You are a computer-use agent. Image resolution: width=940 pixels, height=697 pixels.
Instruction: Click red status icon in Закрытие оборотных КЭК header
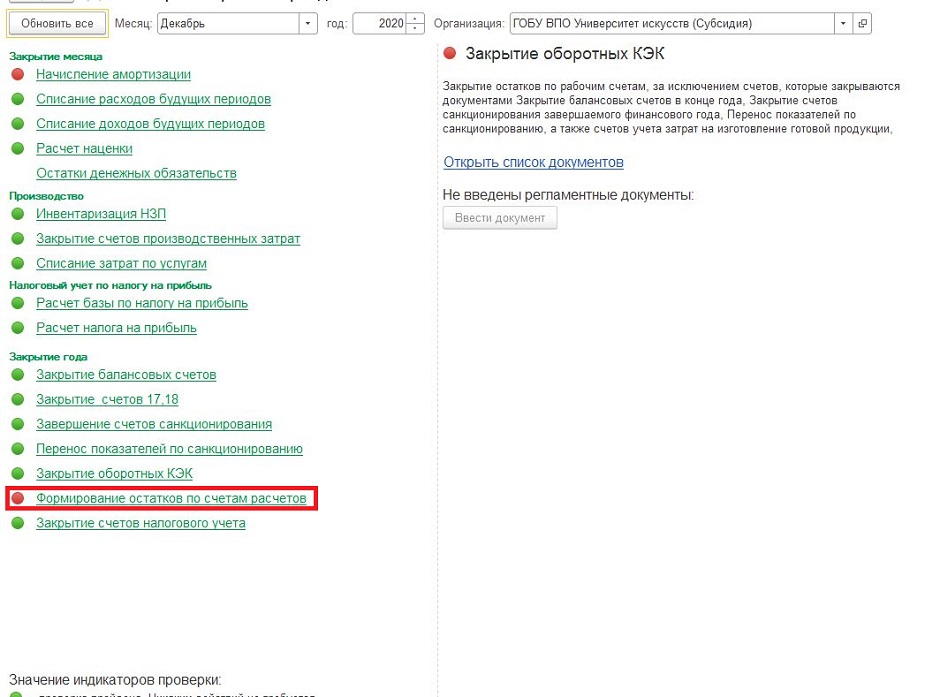coord(450,54)
